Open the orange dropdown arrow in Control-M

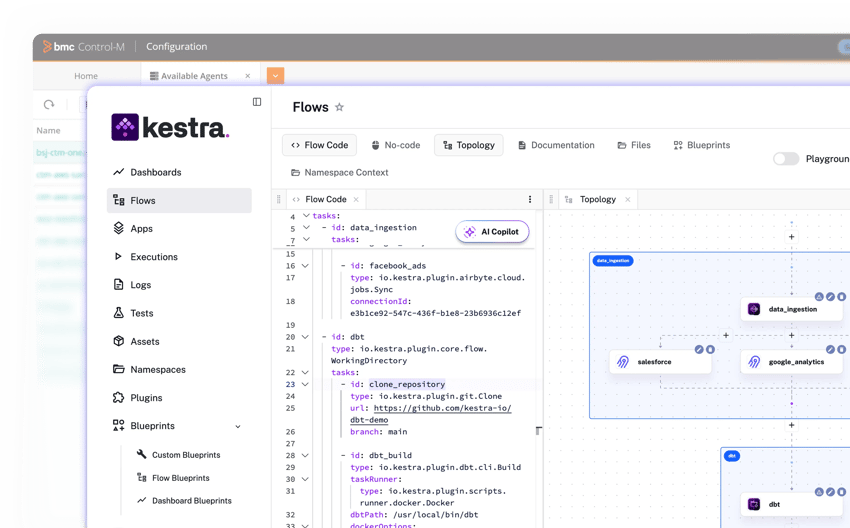click(x=275, y=75)
